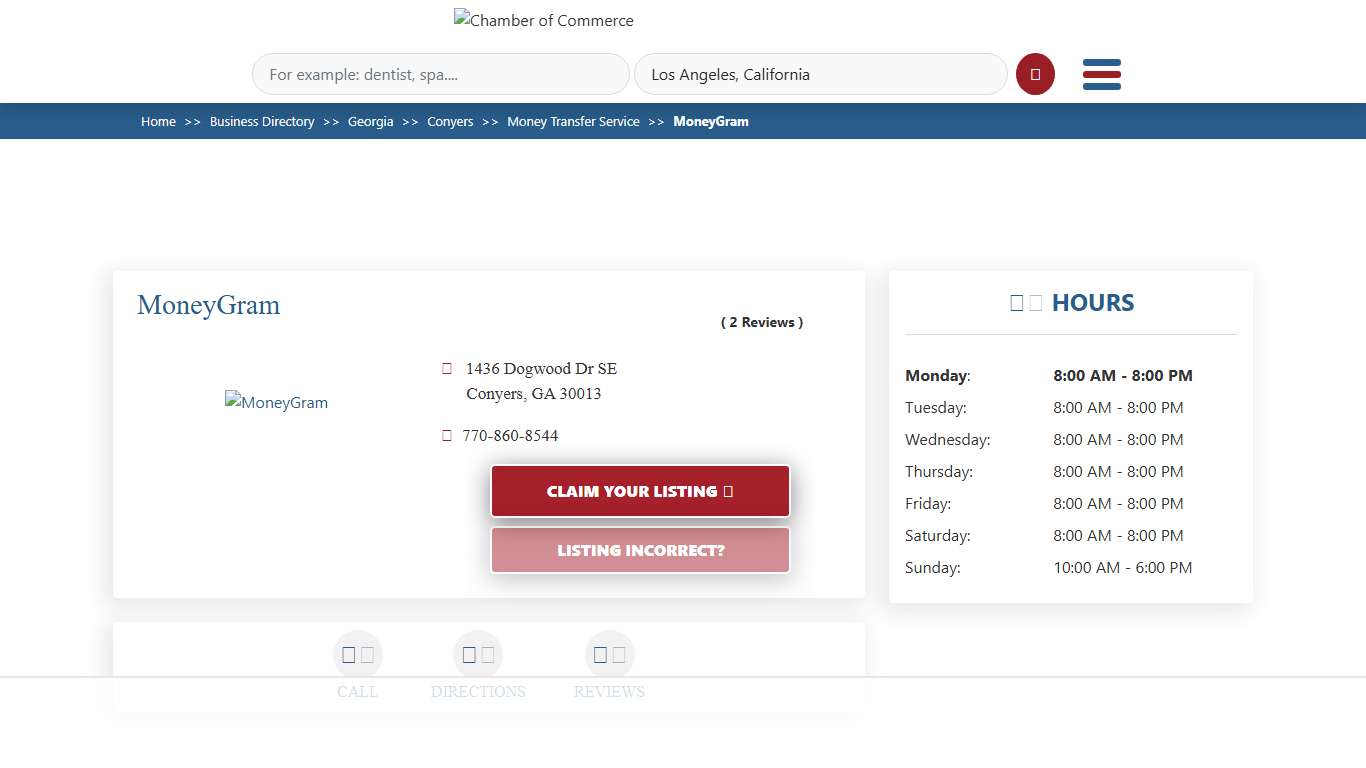Select the CALL icon
1366x768 pixels.
(x=357, y=654)
